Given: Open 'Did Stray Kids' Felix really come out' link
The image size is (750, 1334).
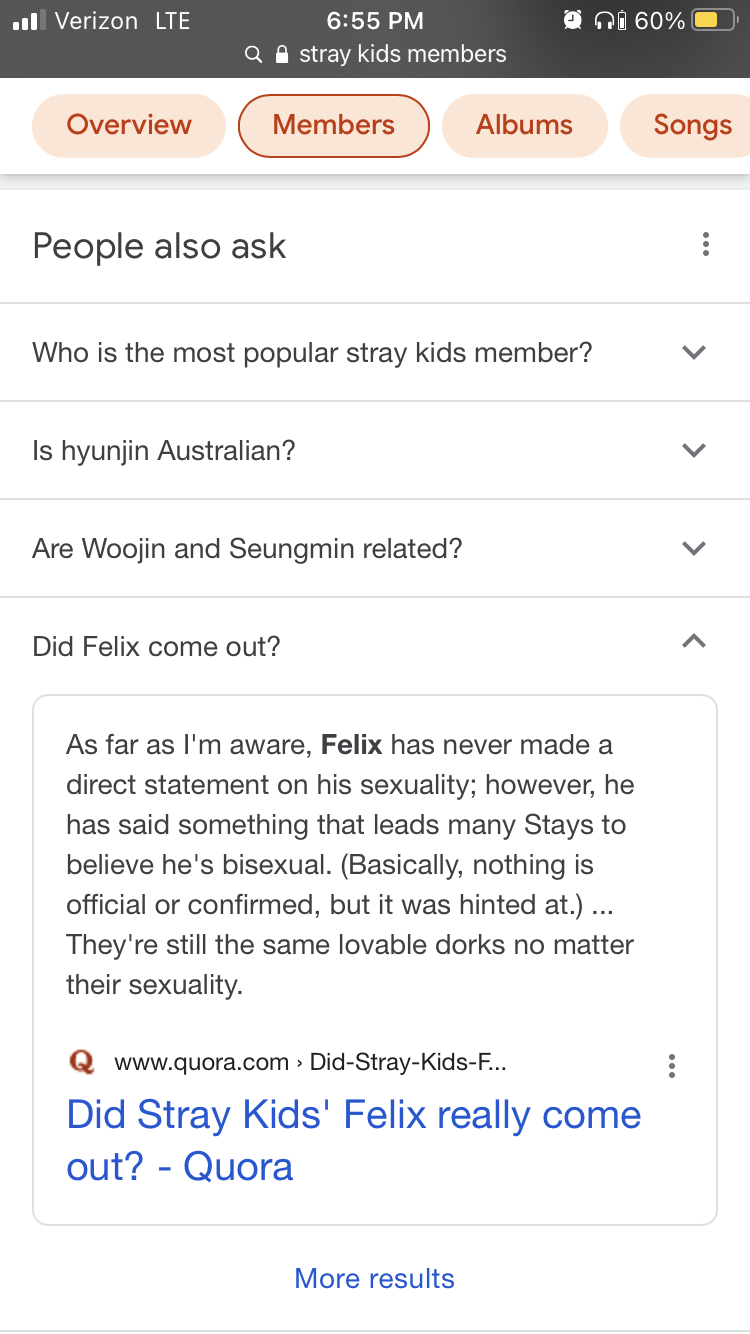Looking at the screenshot, I should pyautogui.click(x=354, y=1140).
